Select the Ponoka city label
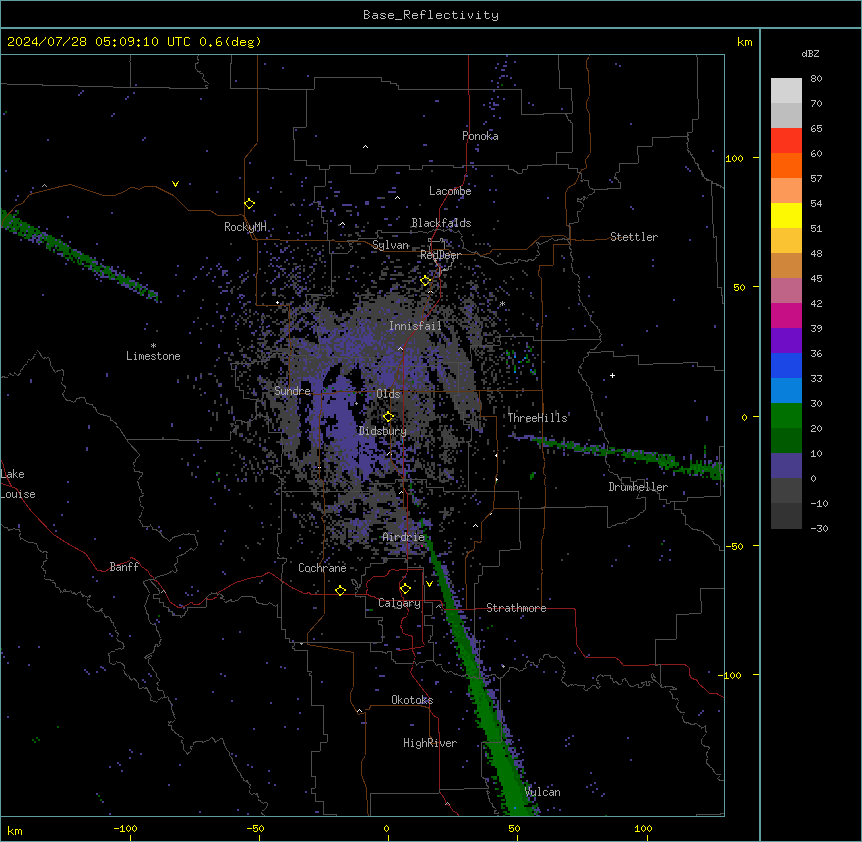The height and width of the screenshot is (842, 862). (480, 136)
